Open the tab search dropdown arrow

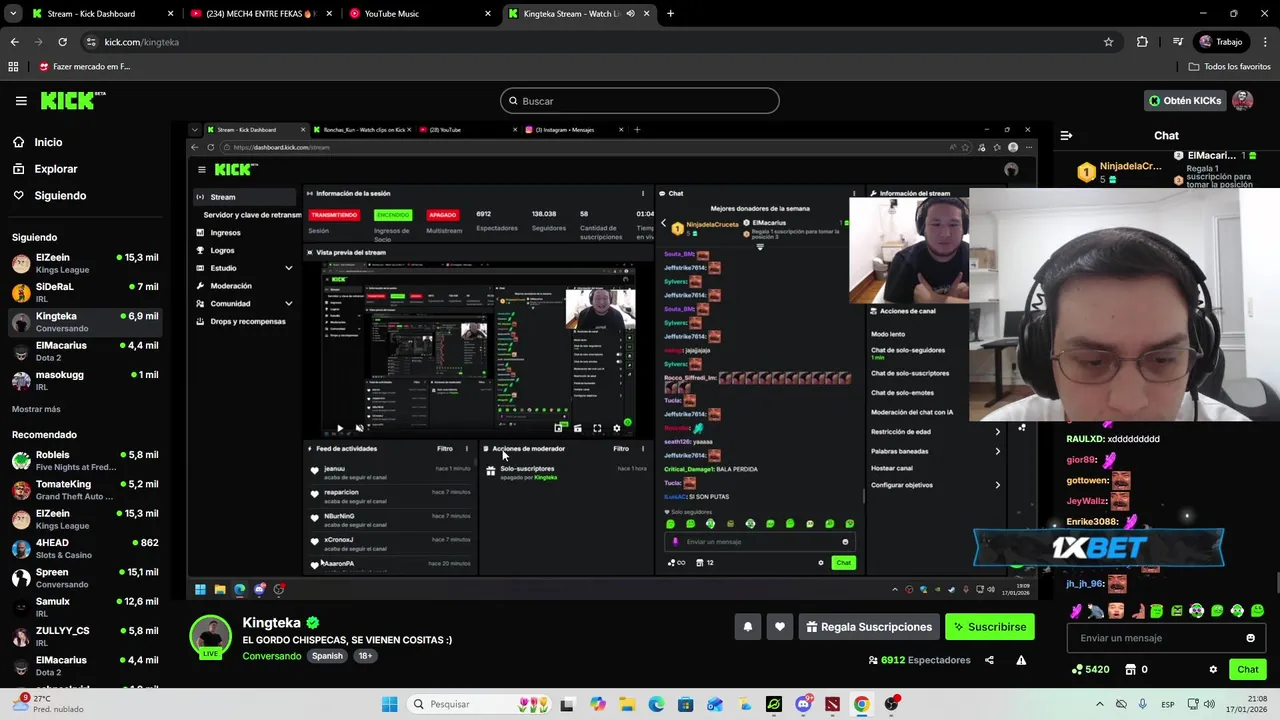tap(13, 14)
